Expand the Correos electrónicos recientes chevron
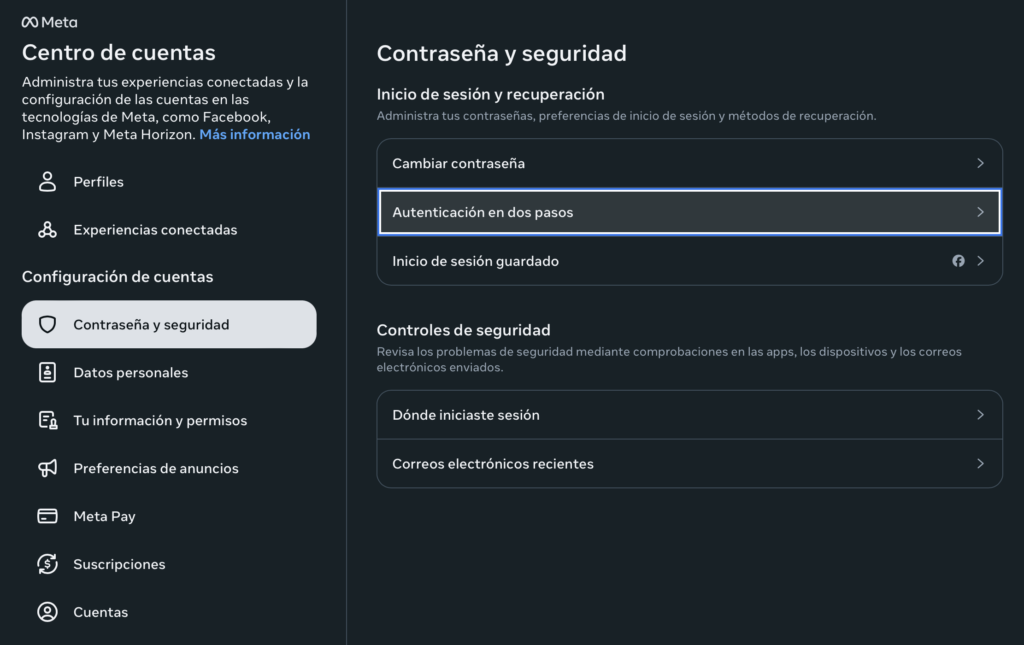1024x645 pixels. (x=980, y=464)
